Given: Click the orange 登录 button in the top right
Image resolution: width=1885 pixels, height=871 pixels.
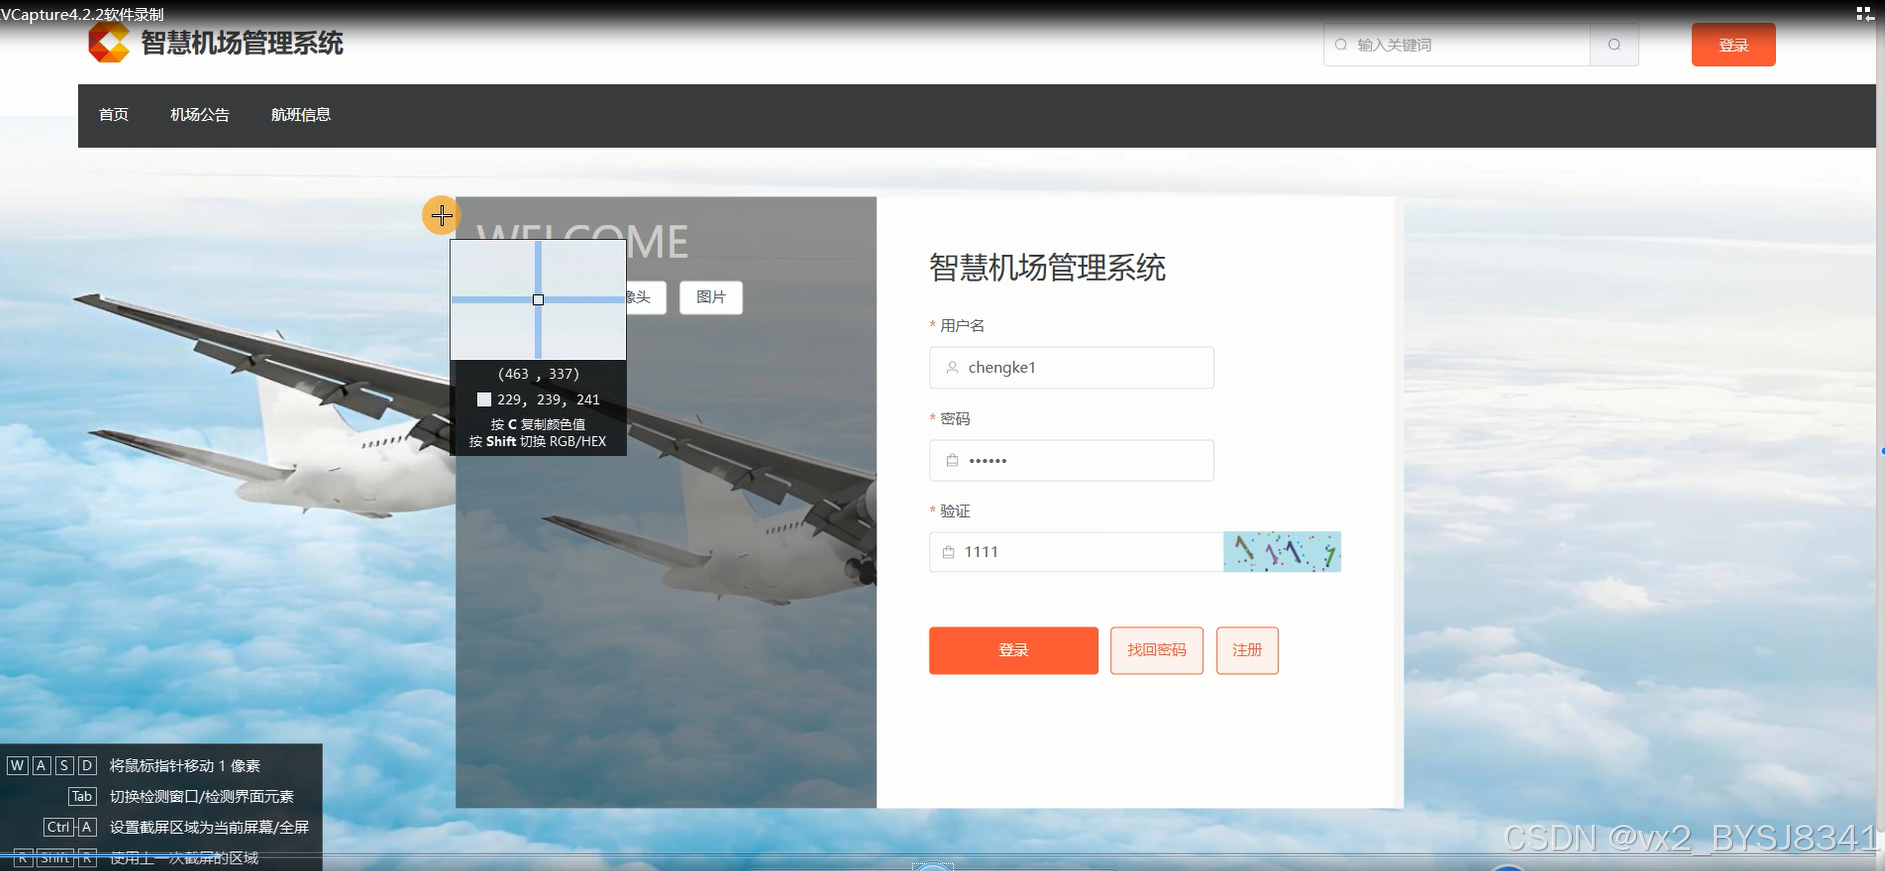Looking at the screenshot, I should (1733, 45).
